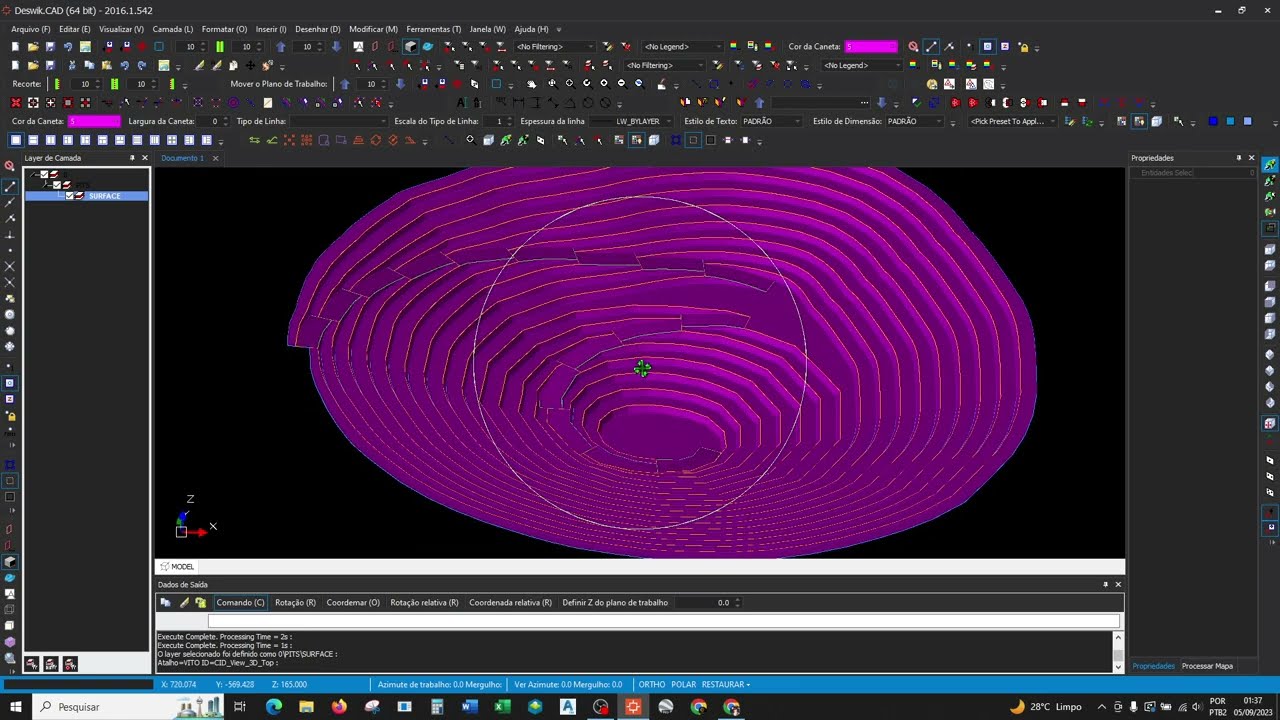Open the Tipo de Linha dropdown
Screen dimensions: 1280x720
(339, 121)
